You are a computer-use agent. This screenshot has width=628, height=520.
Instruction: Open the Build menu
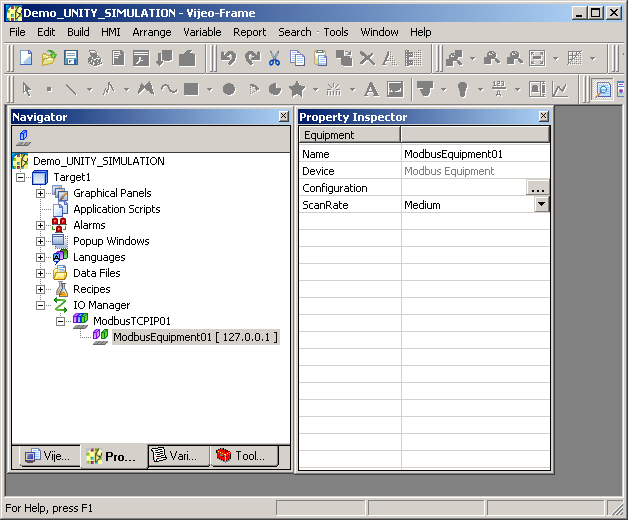78,32
